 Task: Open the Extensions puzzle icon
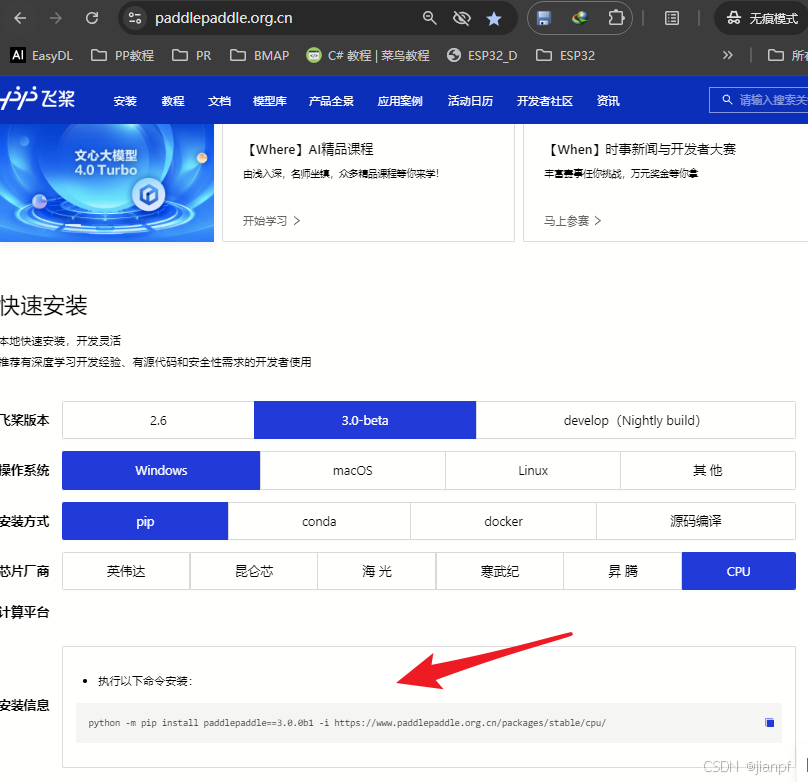tap(616, 19)
